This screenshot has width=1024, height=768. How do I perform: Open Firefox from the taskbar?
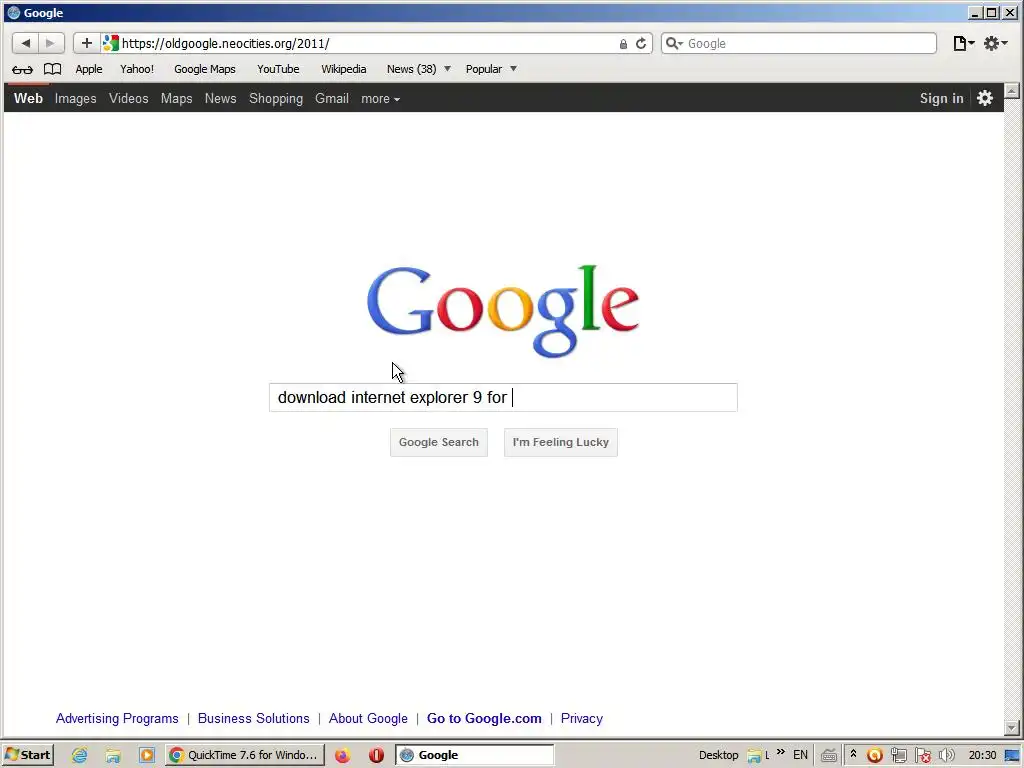point(342,756)
